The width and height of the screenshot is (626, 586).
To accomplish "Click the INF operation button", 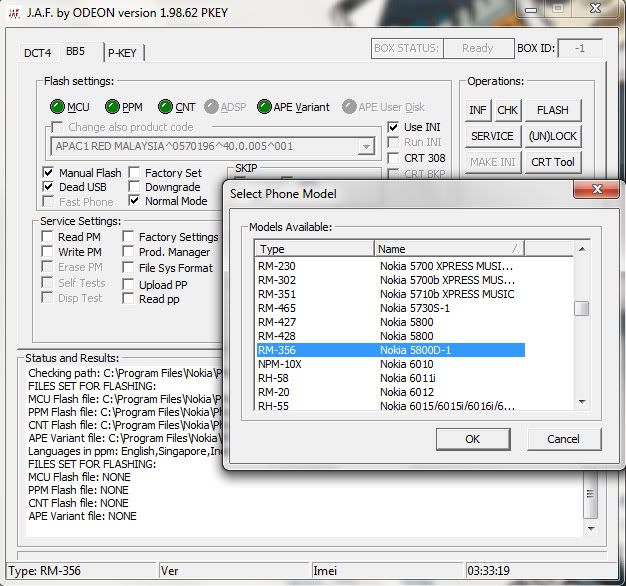I will tap(478, 110).
